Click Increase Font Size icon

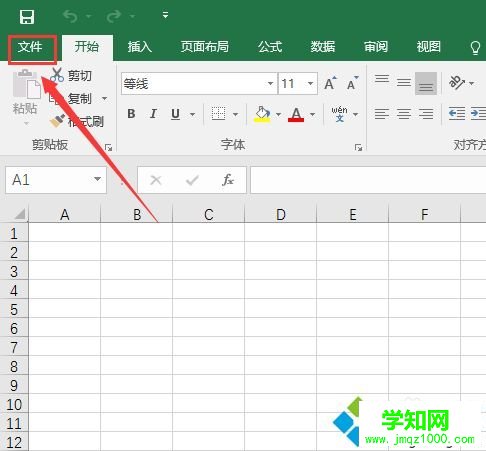pyautogui.click(x=330, y=83)
